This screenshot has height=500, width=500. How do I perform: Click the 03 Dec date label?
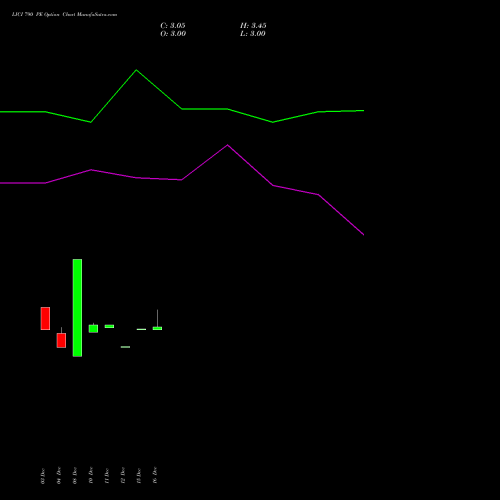tap(43, 476)
